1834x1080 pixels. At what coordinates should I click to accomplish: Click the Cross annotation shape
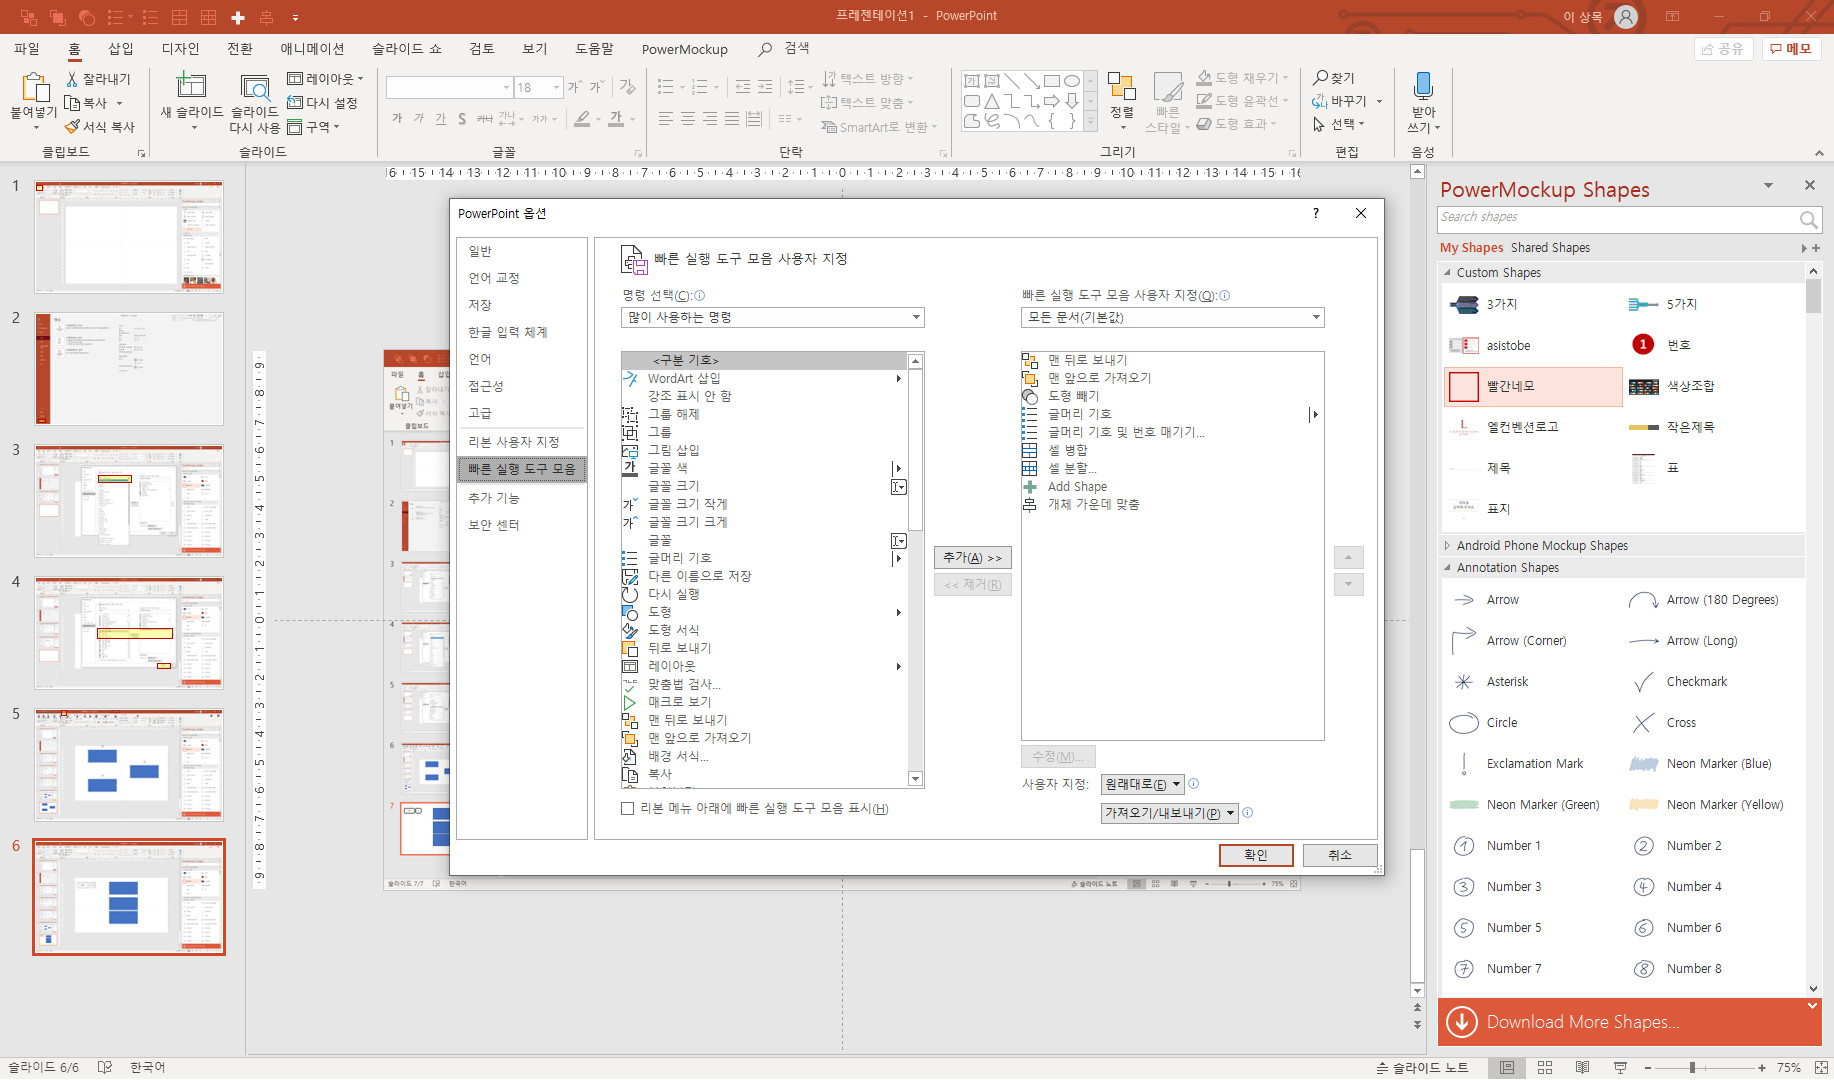pyautogui.click(x=1643, y=723)
